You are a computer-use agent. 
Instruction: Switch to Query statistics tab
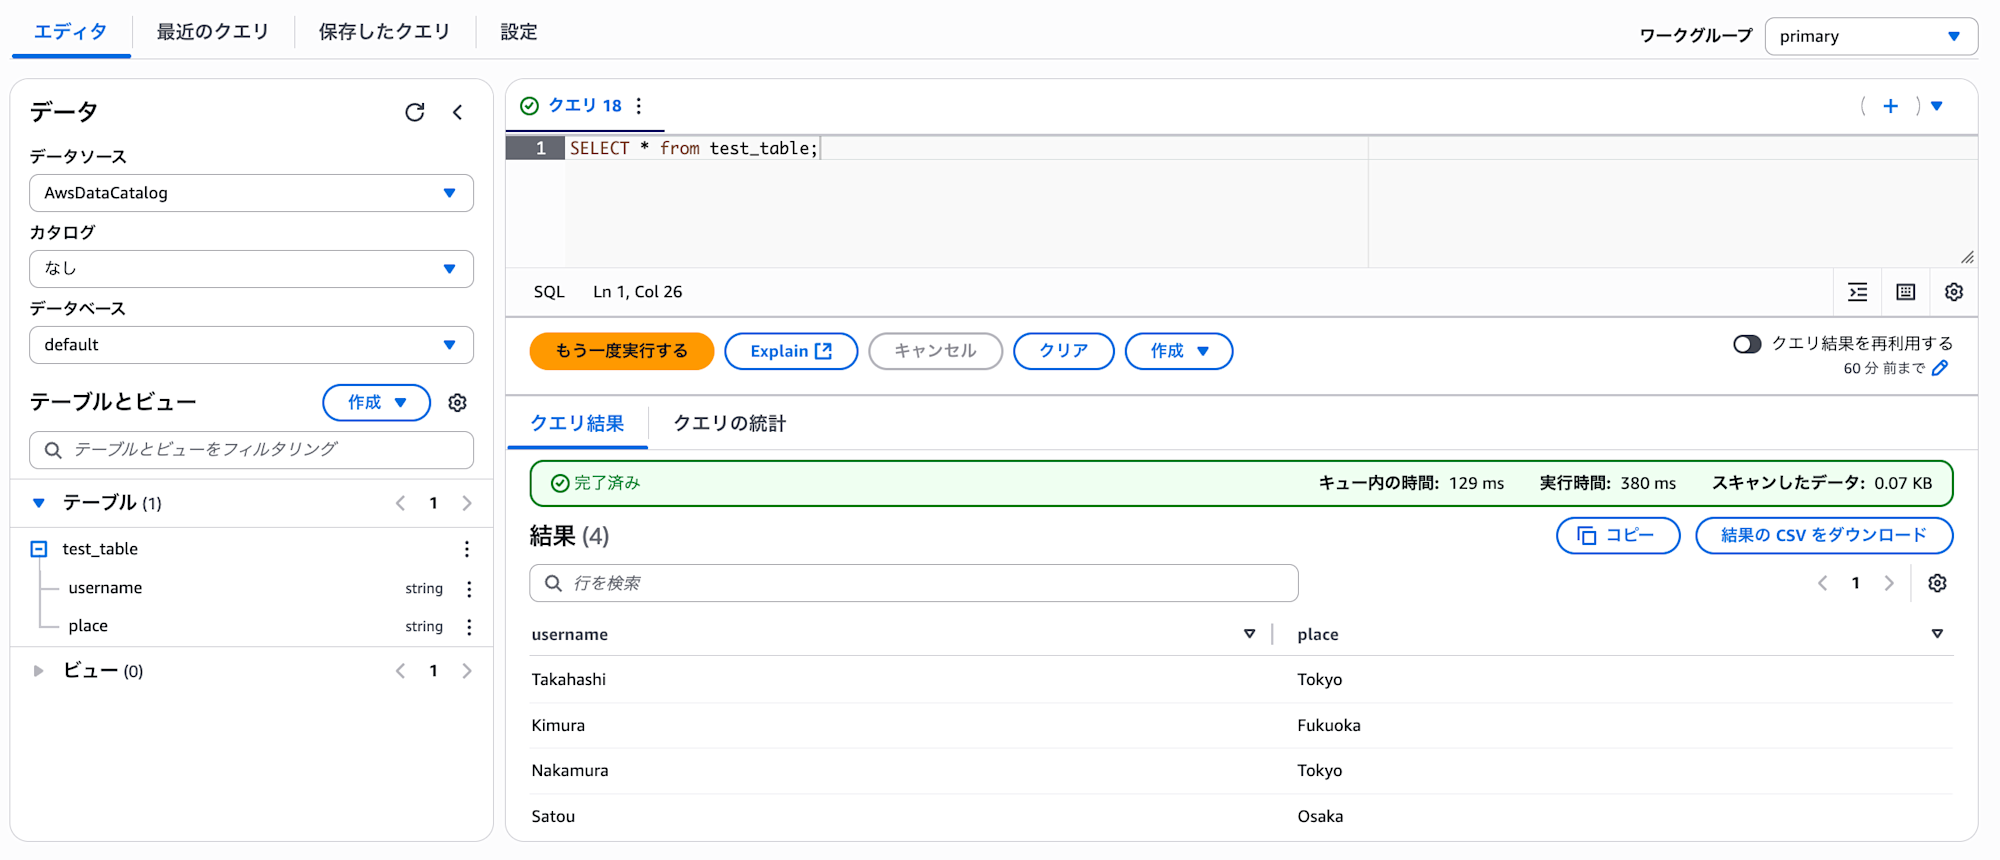point(730,424)
